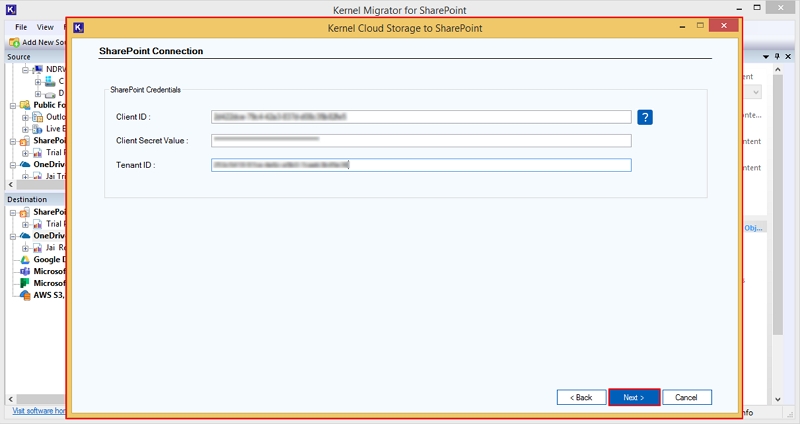
Task: Click the pin icon on the right panel
Action: pyautogui.click(x=777, y=56)
